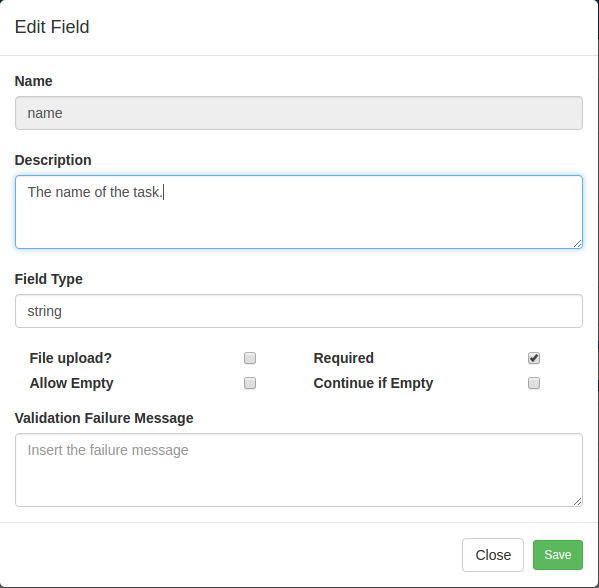Tick the Allow Empty checkbox
Screen dimensions: 599x588
[x=250, y=383]
